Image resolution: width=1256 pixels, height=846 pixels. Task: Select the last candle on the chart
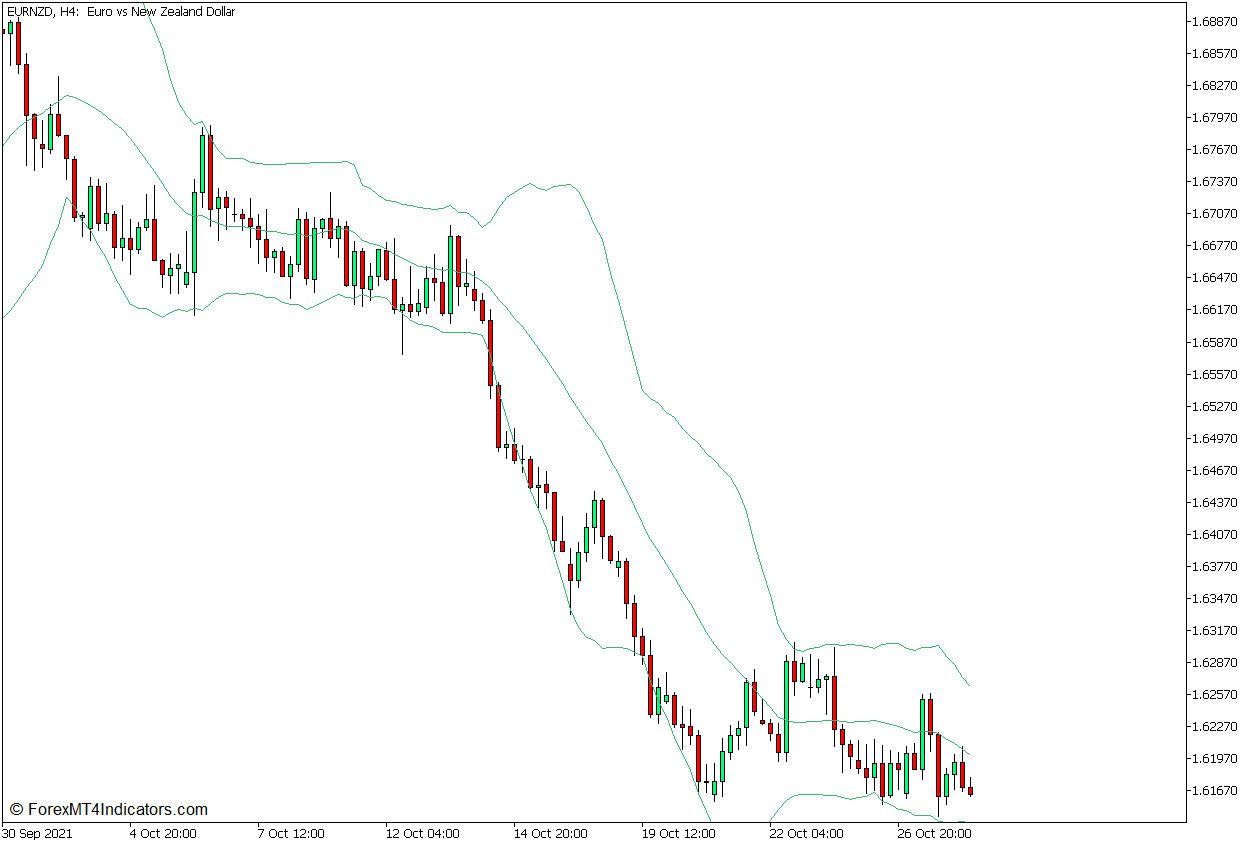[x=971, y=790]
